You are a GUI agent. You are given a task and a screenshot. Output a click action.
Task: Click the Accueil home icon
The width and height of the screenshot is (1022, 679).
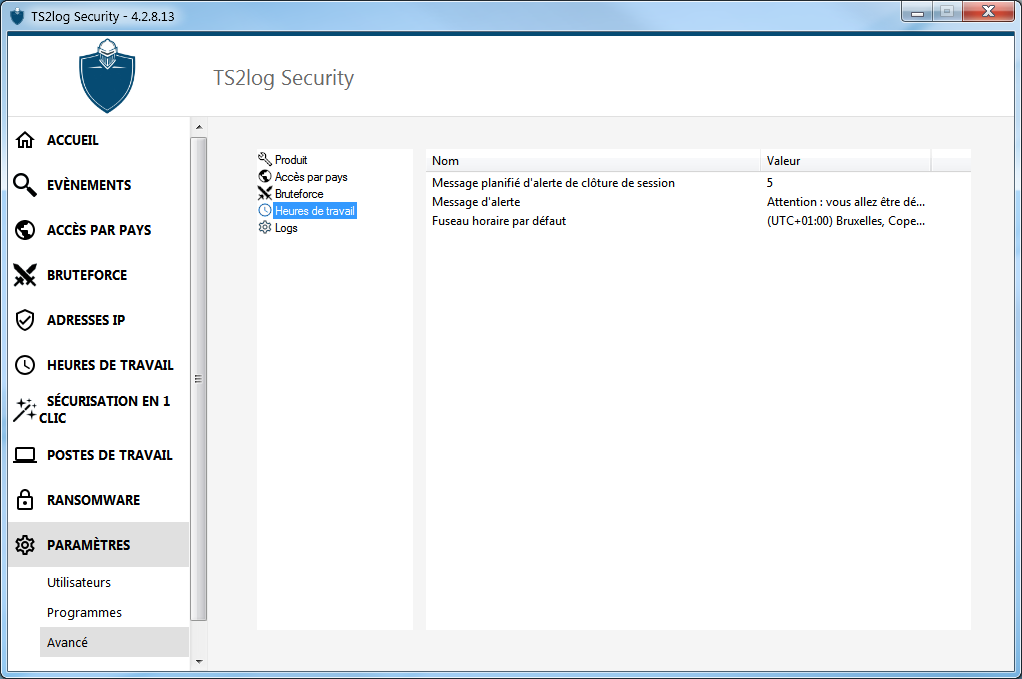coord(25,140)
